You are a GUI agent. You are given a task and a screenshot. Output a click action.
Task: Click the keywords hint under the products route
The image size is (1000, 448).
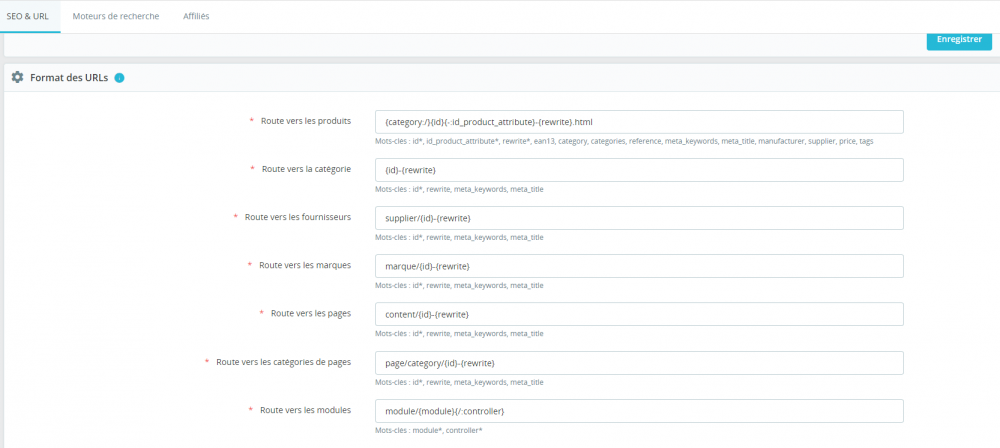624,141
